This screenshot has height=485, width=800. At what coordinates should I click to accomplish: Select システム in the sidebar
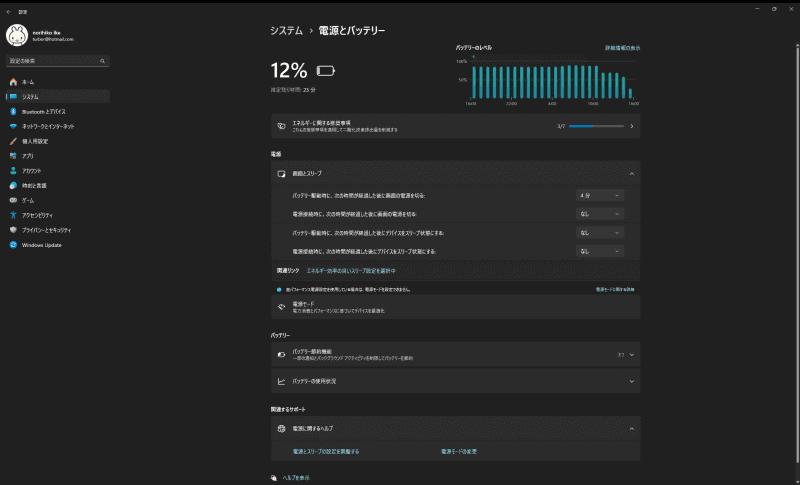[x=58, y=97]
